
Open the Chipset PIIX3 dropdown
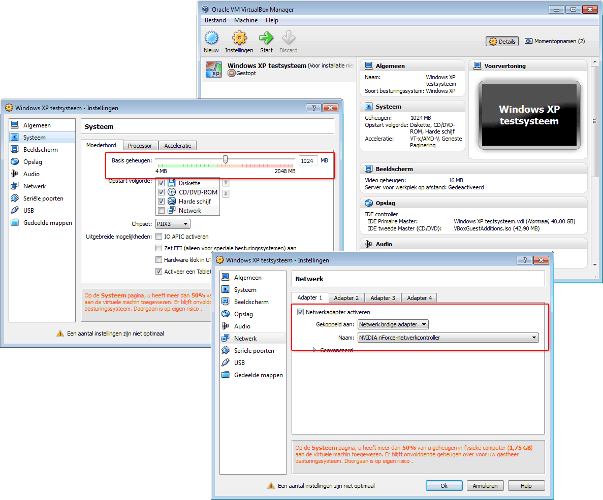173,224
